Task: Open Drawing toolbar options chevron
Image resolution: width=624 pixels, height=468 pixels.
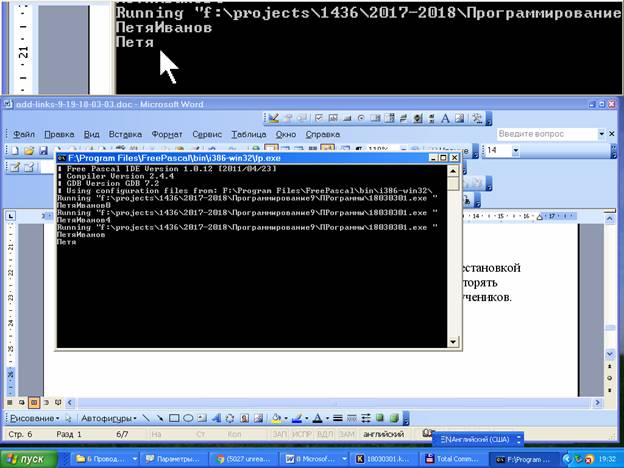Action: [x=406, y=419]
